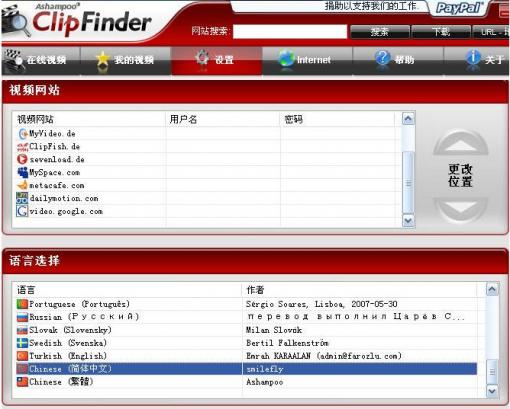Open the 在线视频 online videos tab

(41, 61)
